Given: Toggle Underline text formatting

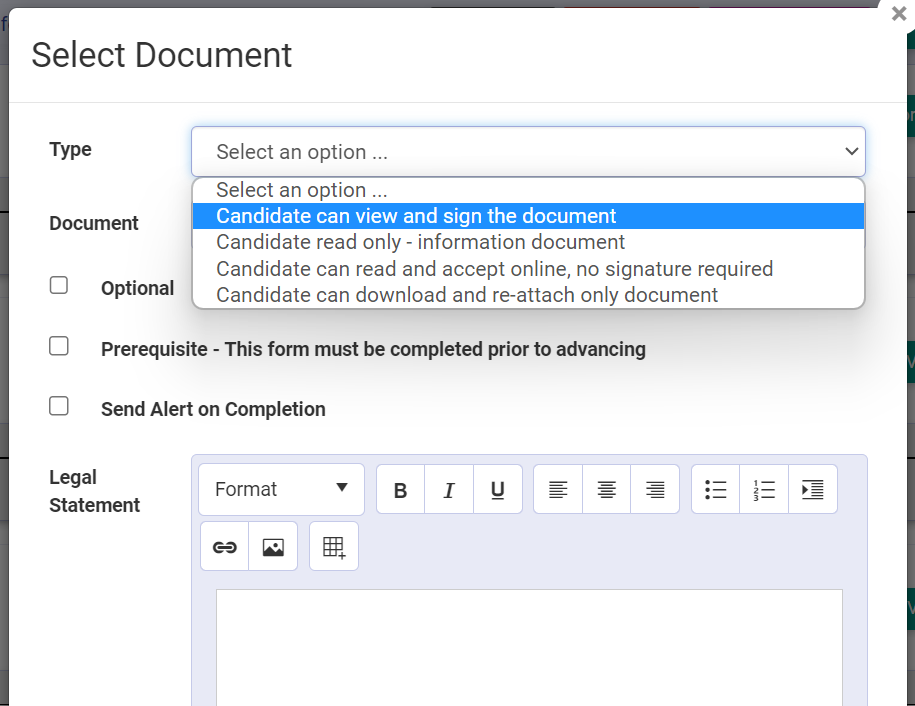Looking at the screenshot, I should (498, 490).
